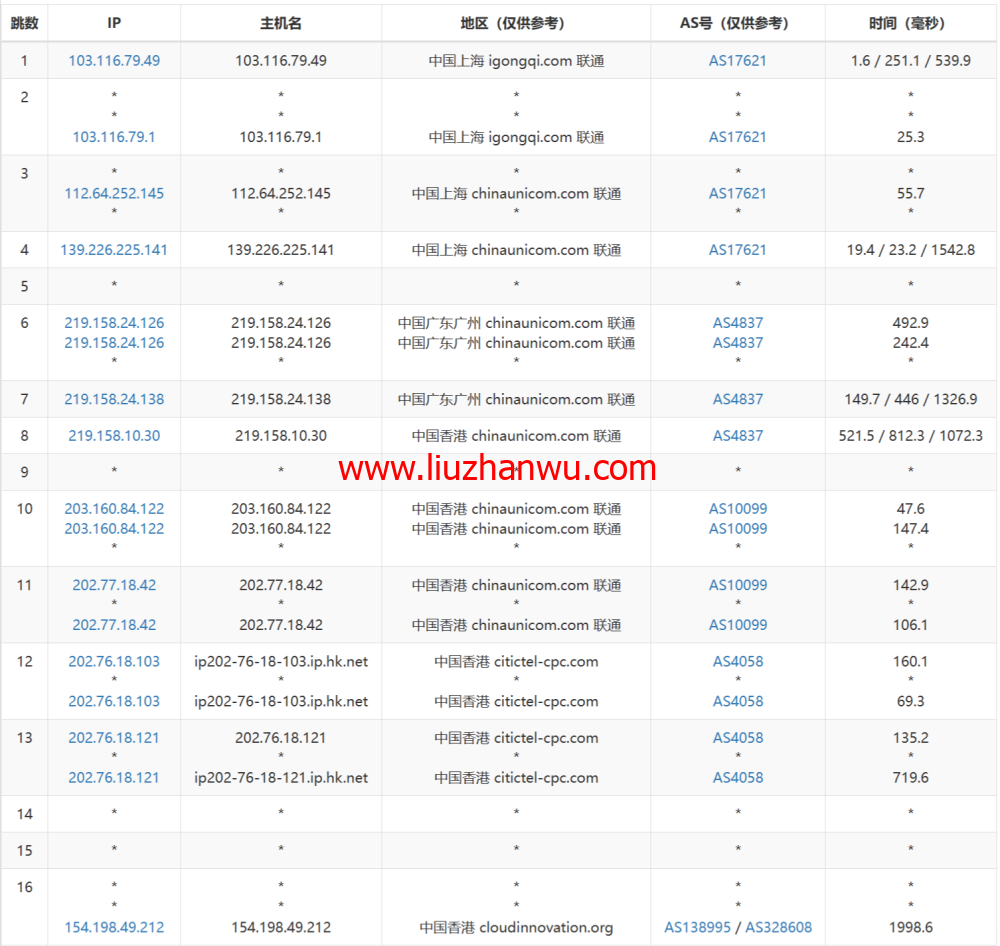The height and width of the screenshot is (946, 1000).
Task: Open 219.158.24.126 link on the 242.4 line
Action: tap(114, 343)
